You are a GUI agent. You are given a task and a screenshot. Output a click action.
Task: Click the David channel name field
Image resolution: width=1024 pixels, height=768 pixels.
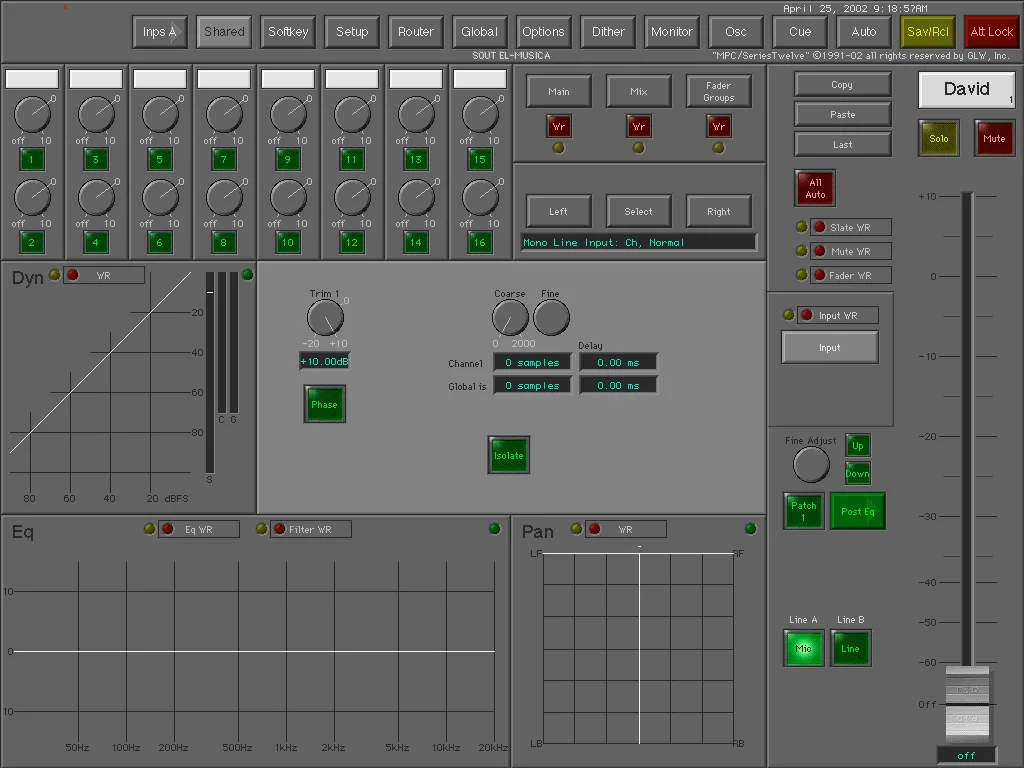[967, 89]
